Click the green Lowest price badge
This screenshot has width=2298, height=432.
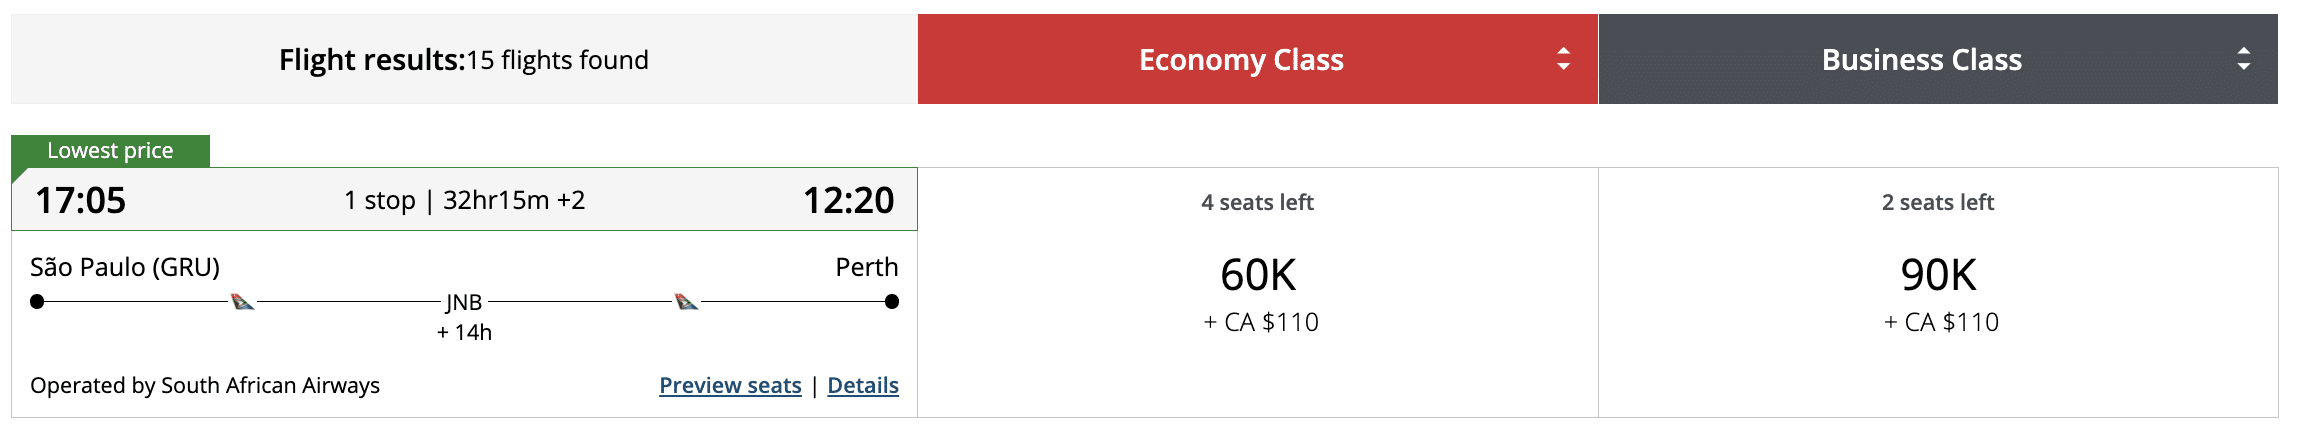110,151
